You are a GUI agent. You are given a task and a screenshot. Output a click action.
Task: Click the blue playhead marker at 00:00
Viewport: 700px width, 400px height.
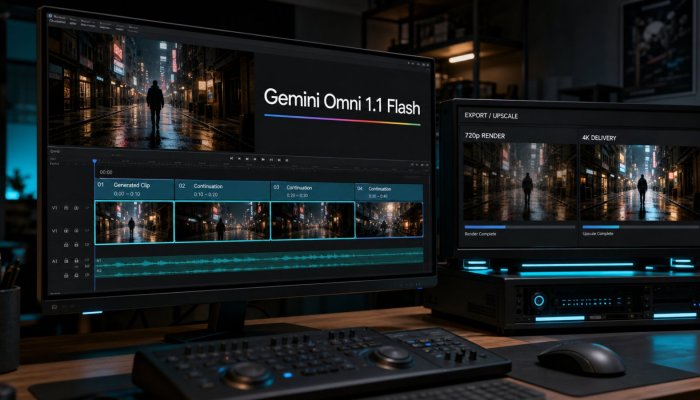94,161
